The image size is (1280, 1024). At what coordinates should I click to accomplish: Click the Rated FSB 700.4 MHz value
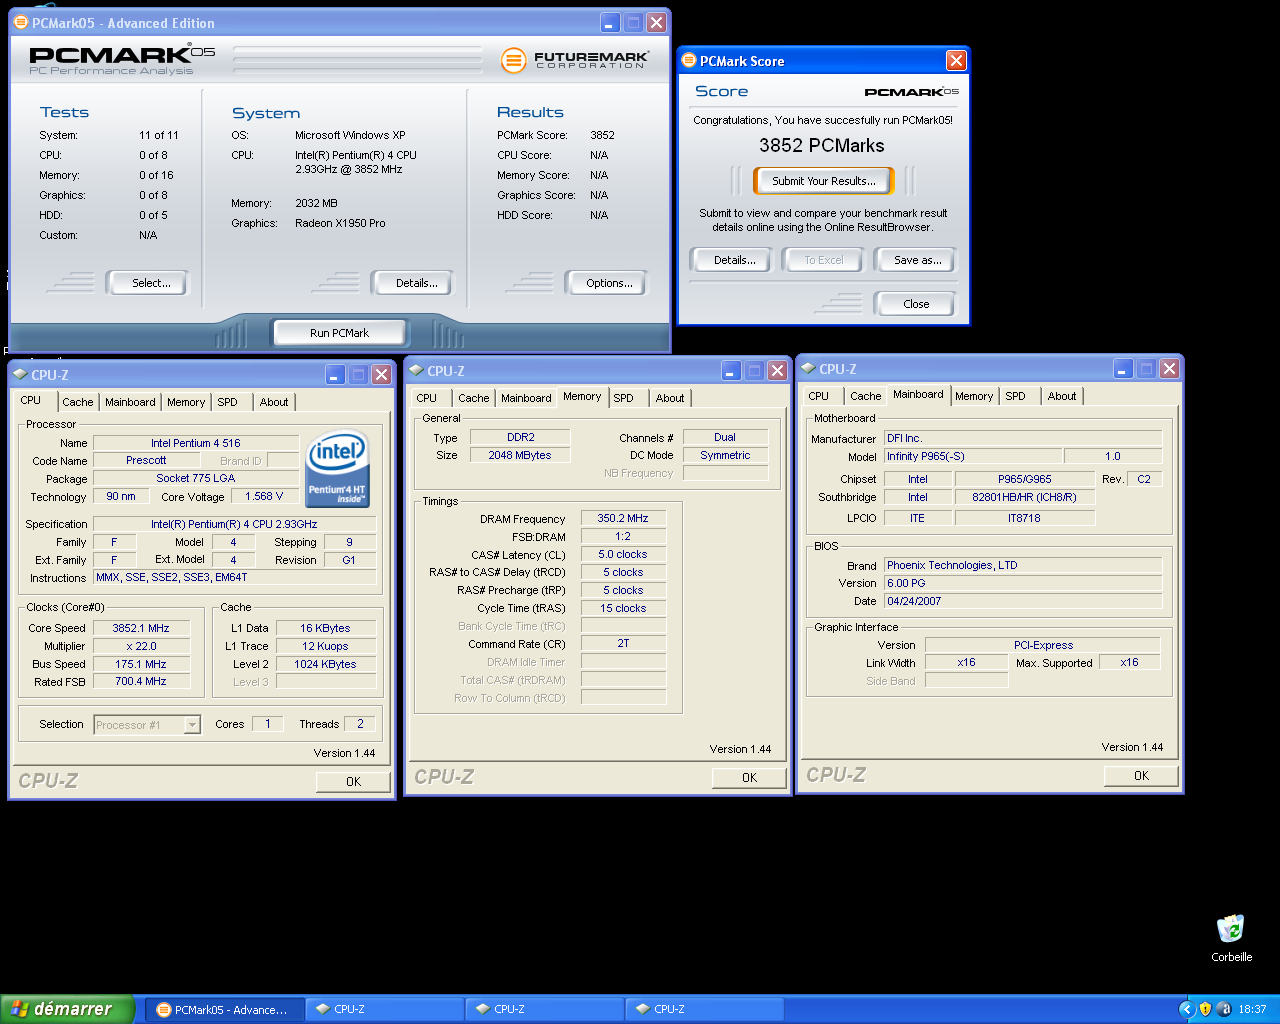coord(141,681)
